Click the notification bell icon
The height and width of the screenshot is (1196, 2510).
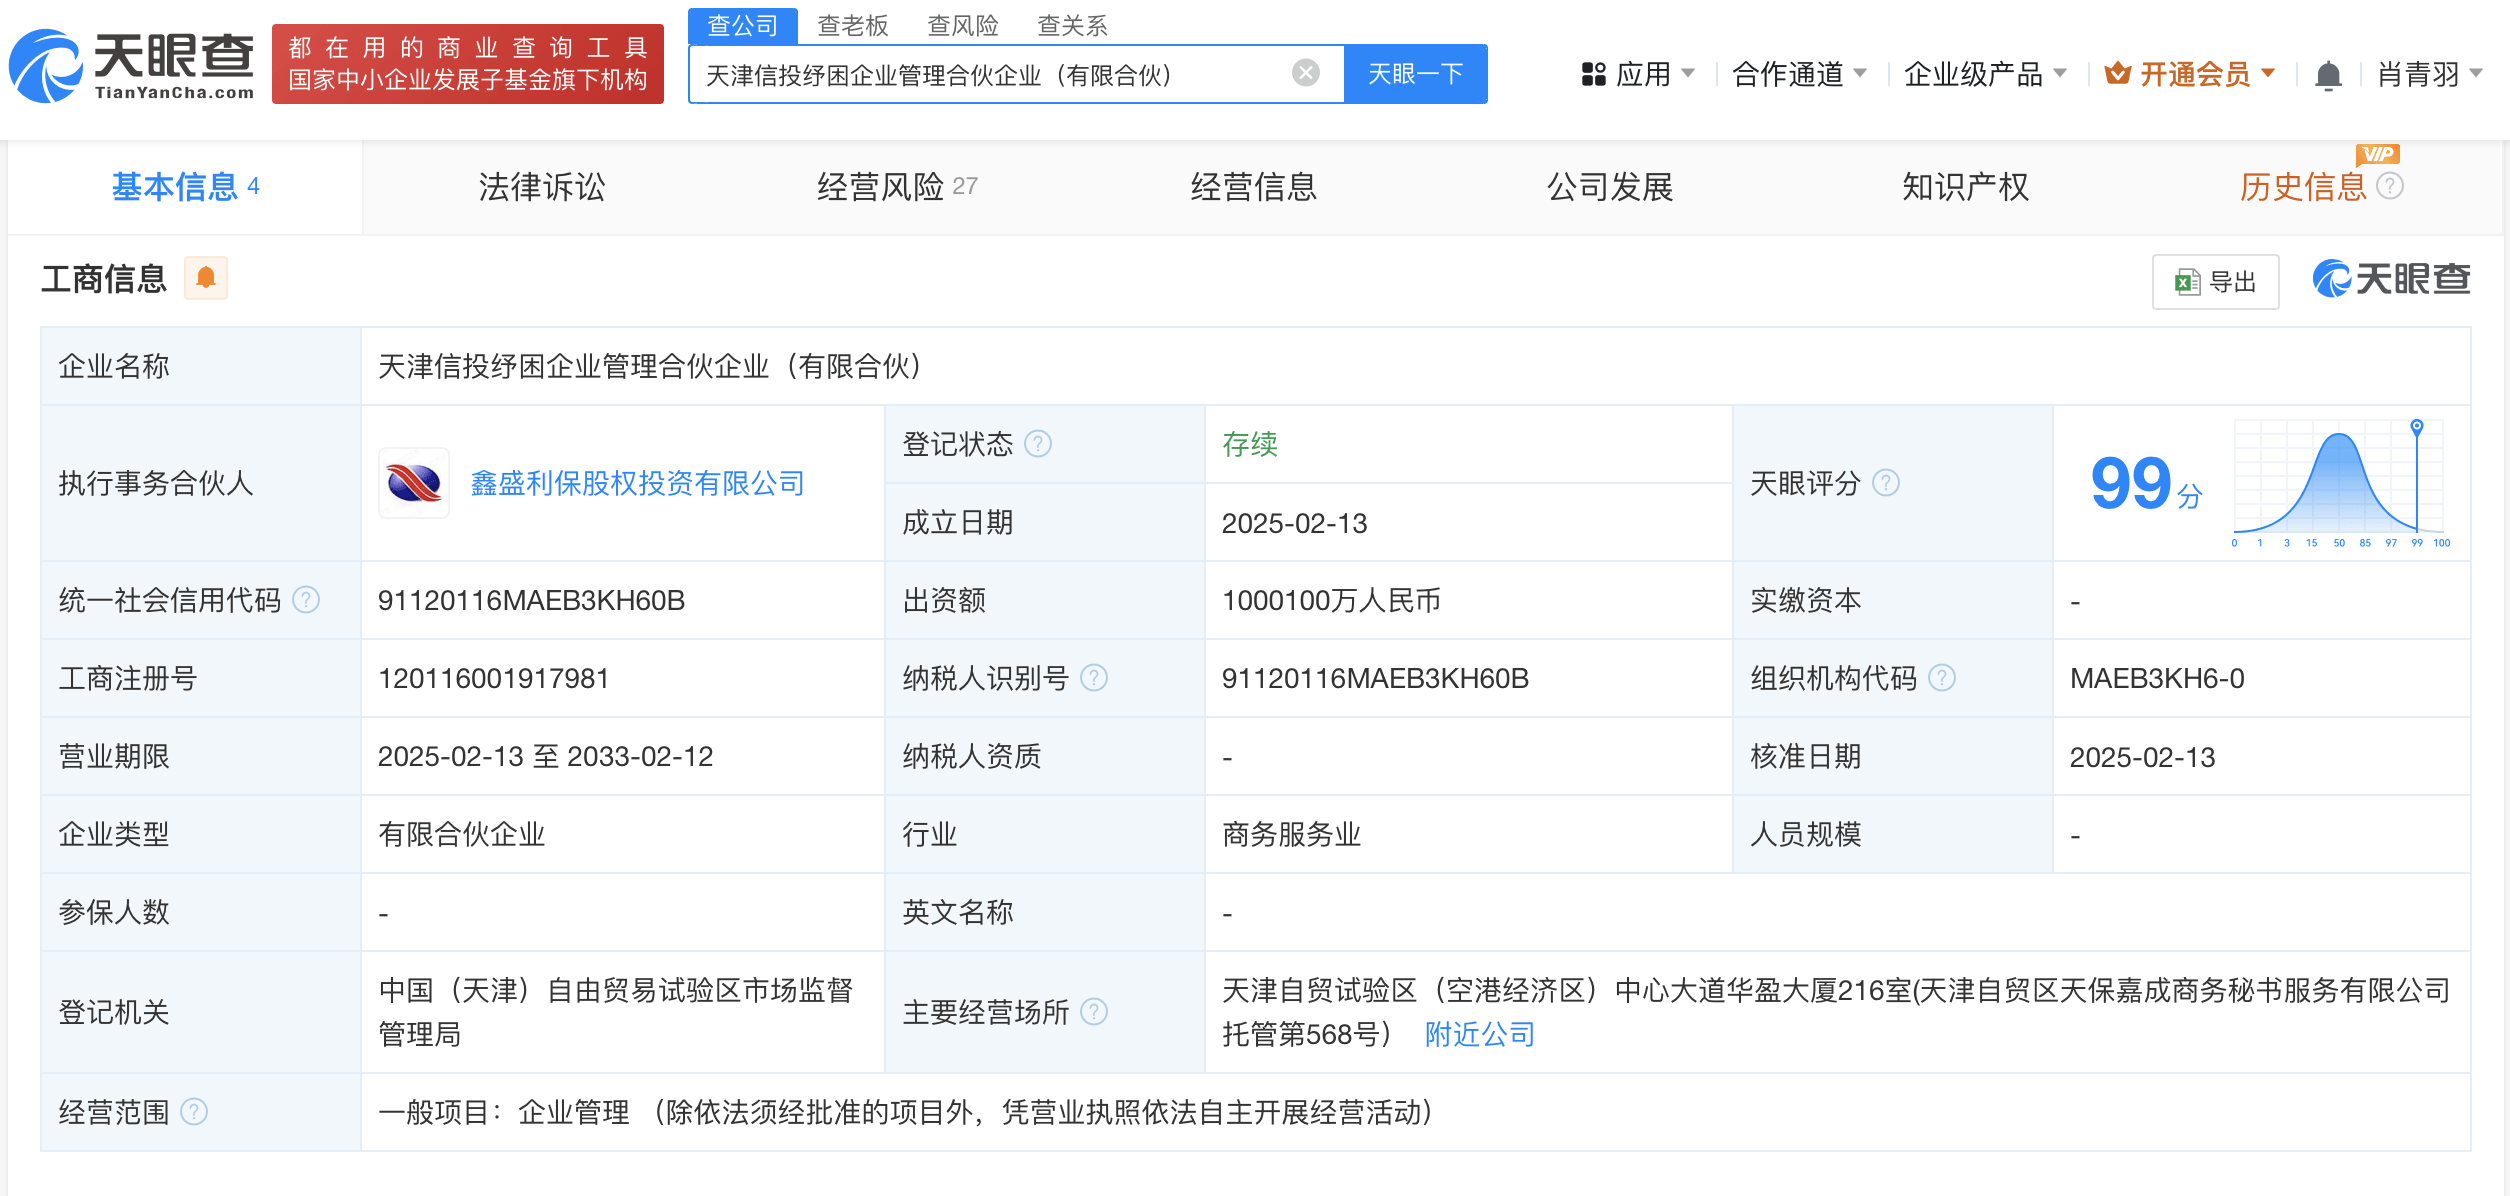(x=2330, y=73)
